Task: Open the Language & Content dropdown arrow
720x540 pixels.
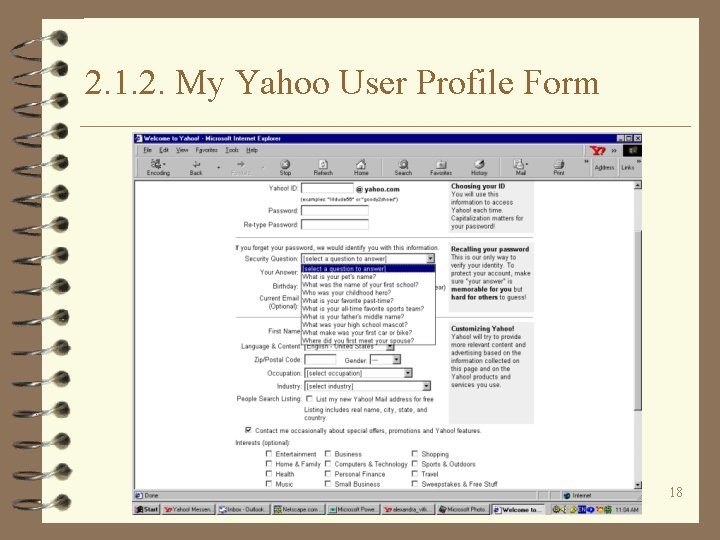Action: pos(390,348)
